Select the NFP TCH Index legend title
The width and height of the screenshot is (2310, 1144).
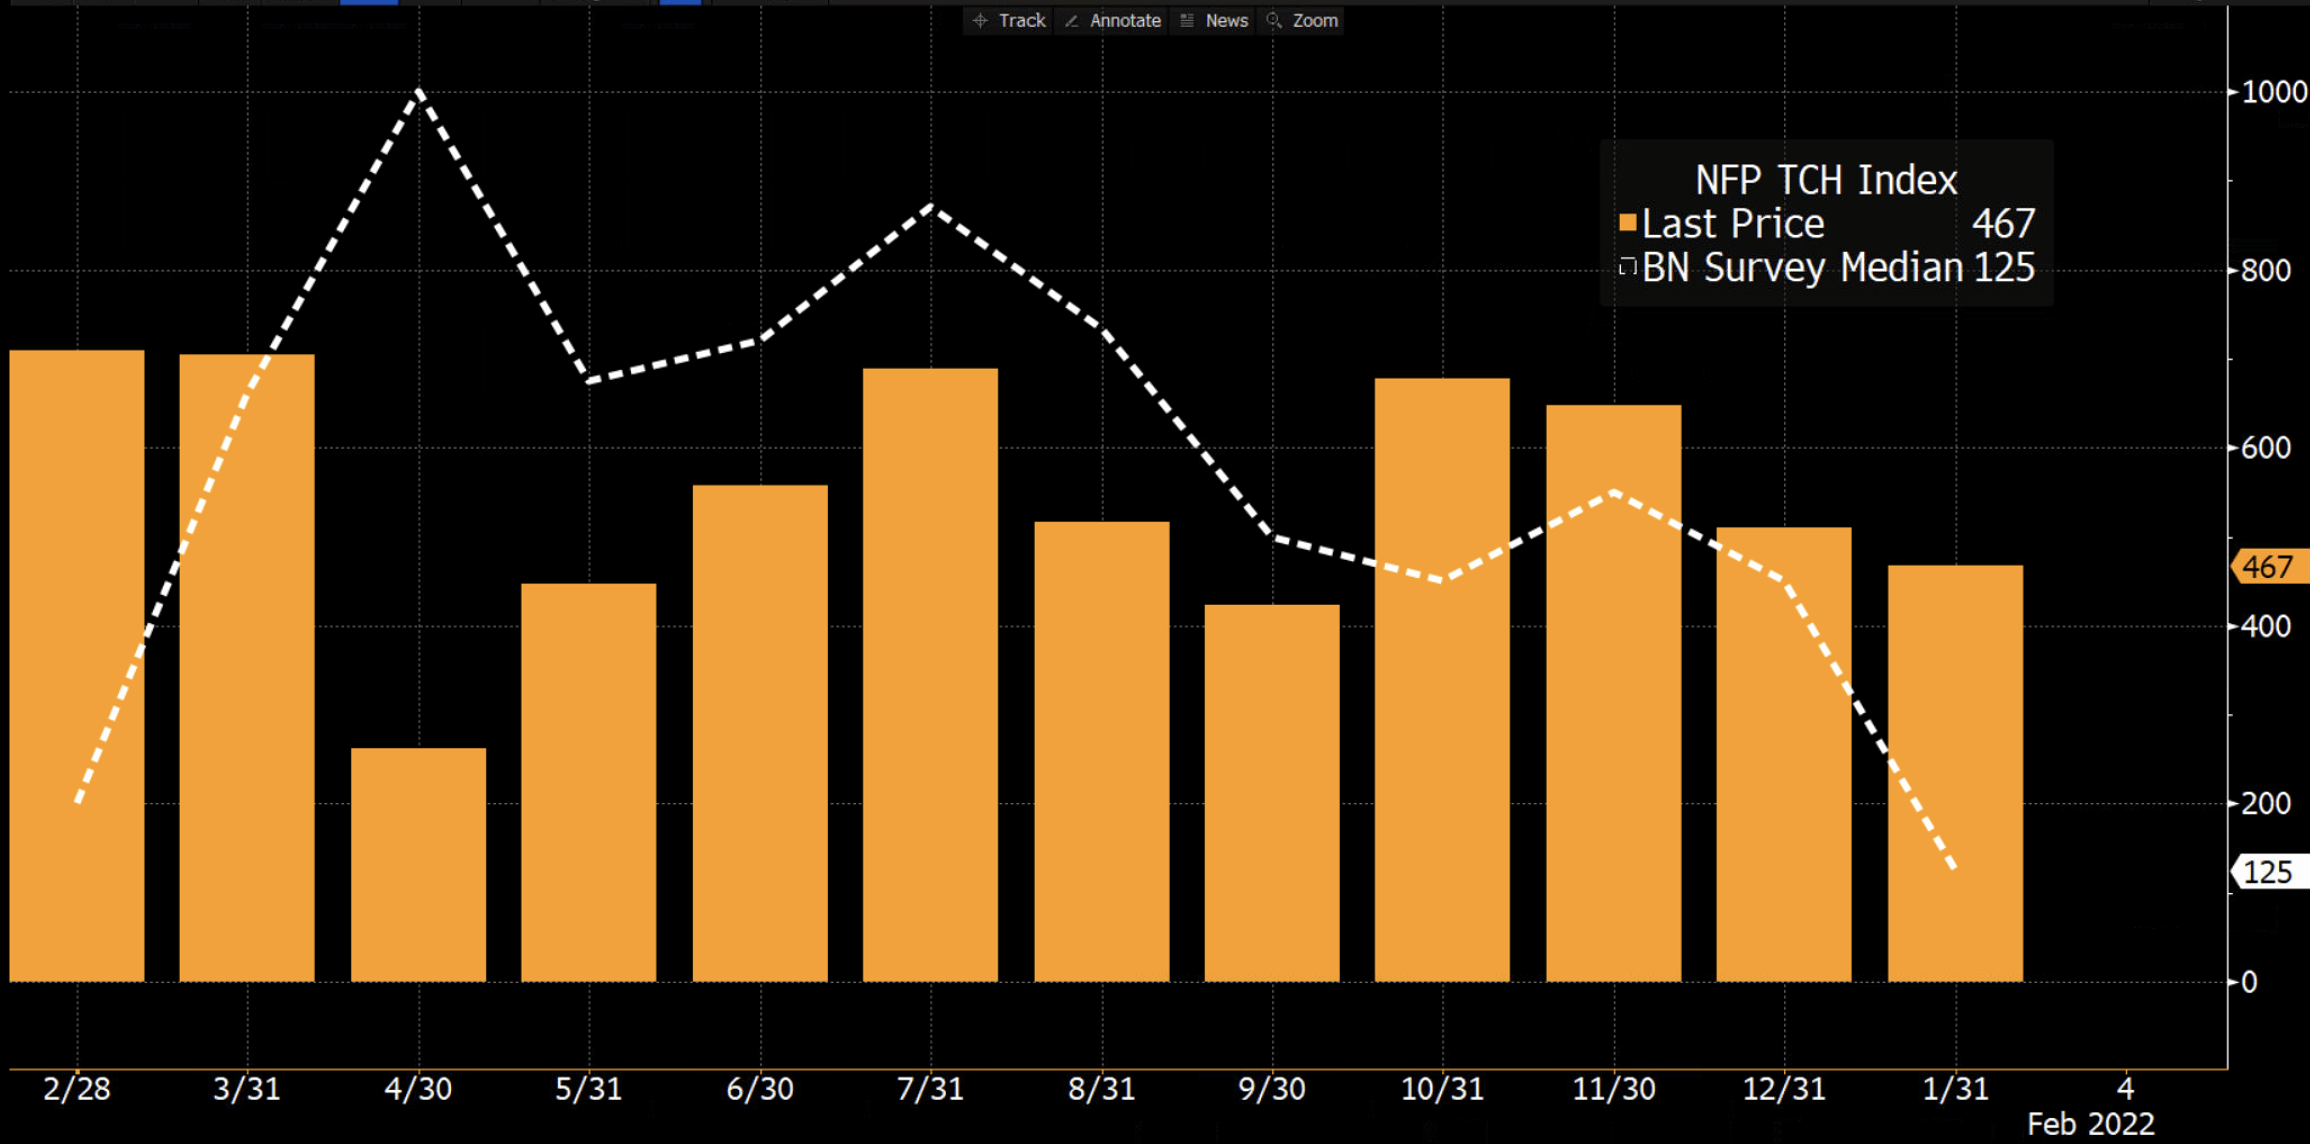point(1825,180)
